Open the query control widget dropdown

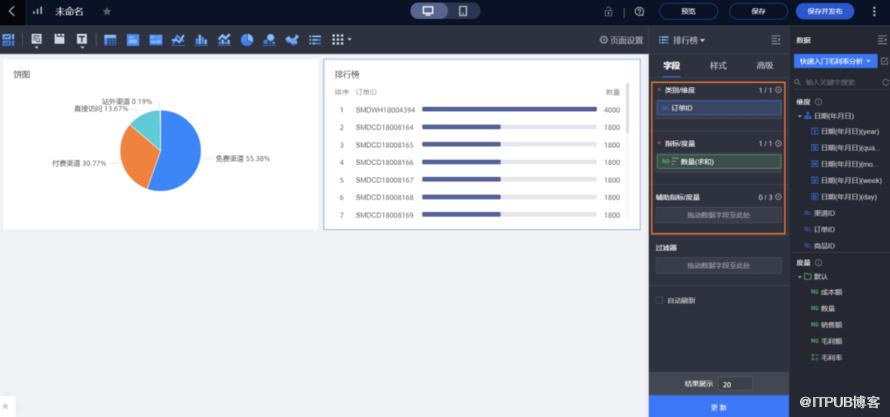[36, 40]
